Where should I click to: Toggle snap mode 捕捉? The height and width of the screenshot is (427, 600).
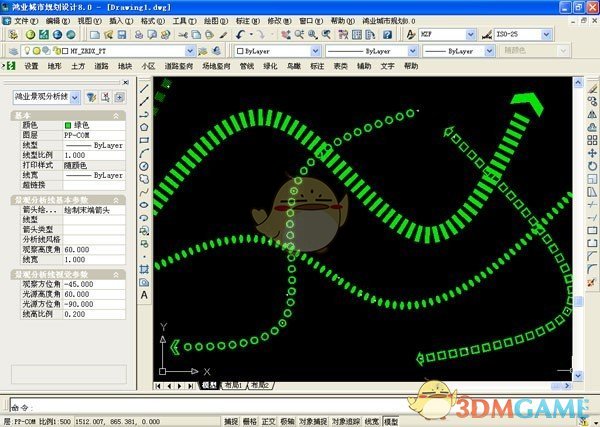231,421
